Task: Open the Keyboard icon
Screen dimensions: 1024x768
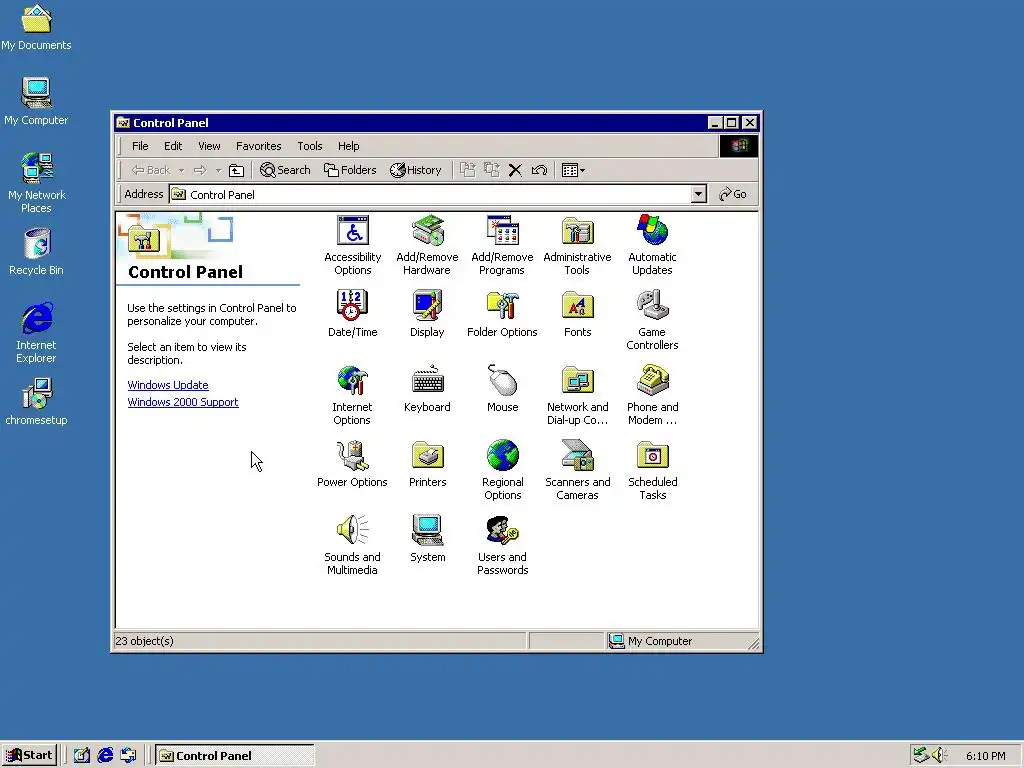Action: (x=428, y=380)
